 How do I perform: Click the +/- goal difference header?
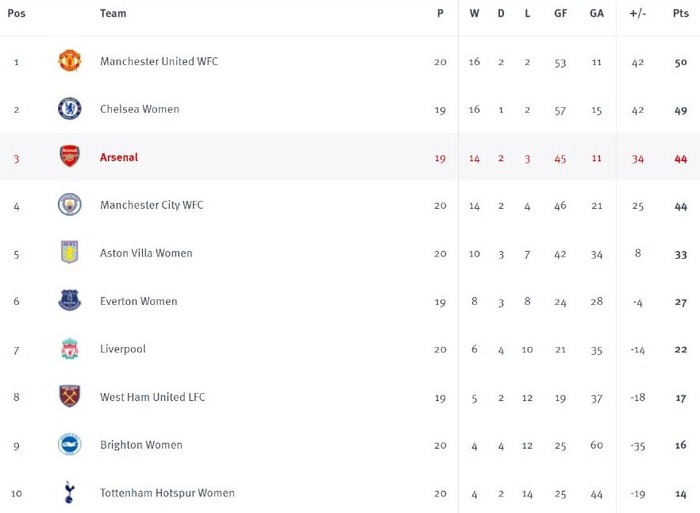(x=638, y=13)
